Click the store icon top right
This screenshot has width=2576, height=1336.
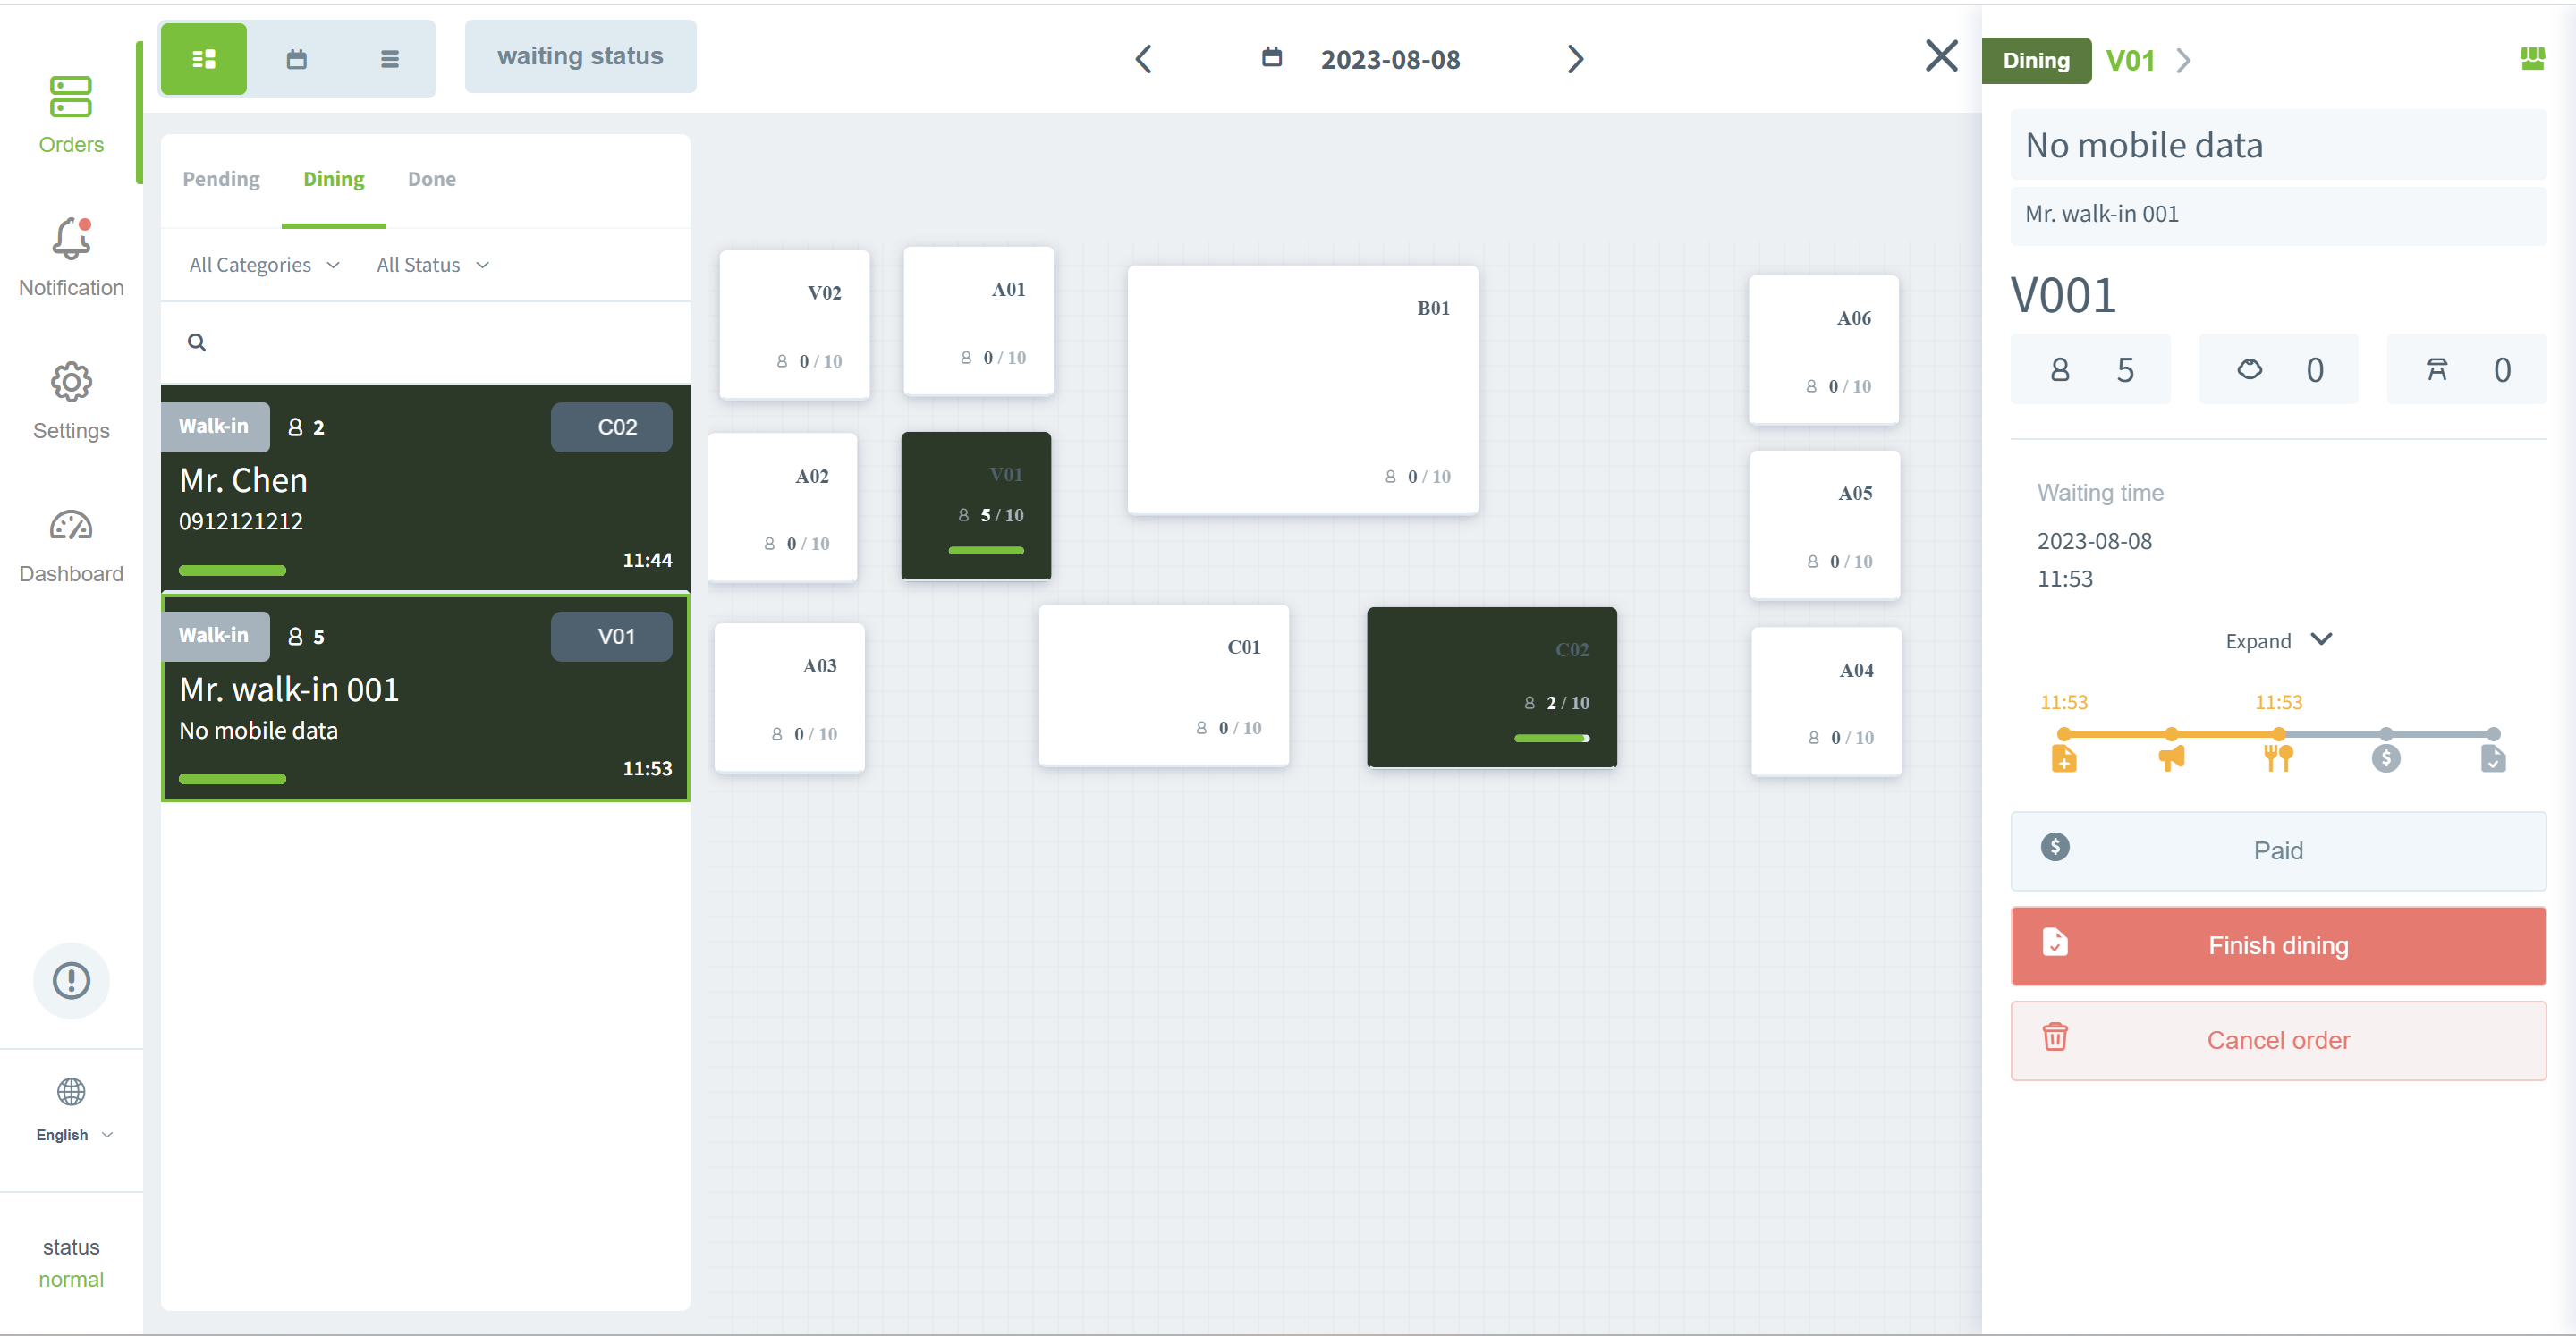tap(2532, 59)
